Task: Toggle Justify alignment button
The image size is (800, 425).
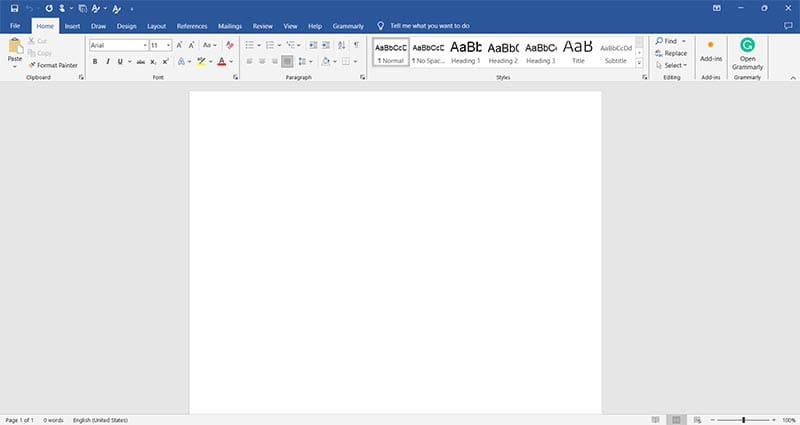Action: pyautogui.click(x=287, y=62)
